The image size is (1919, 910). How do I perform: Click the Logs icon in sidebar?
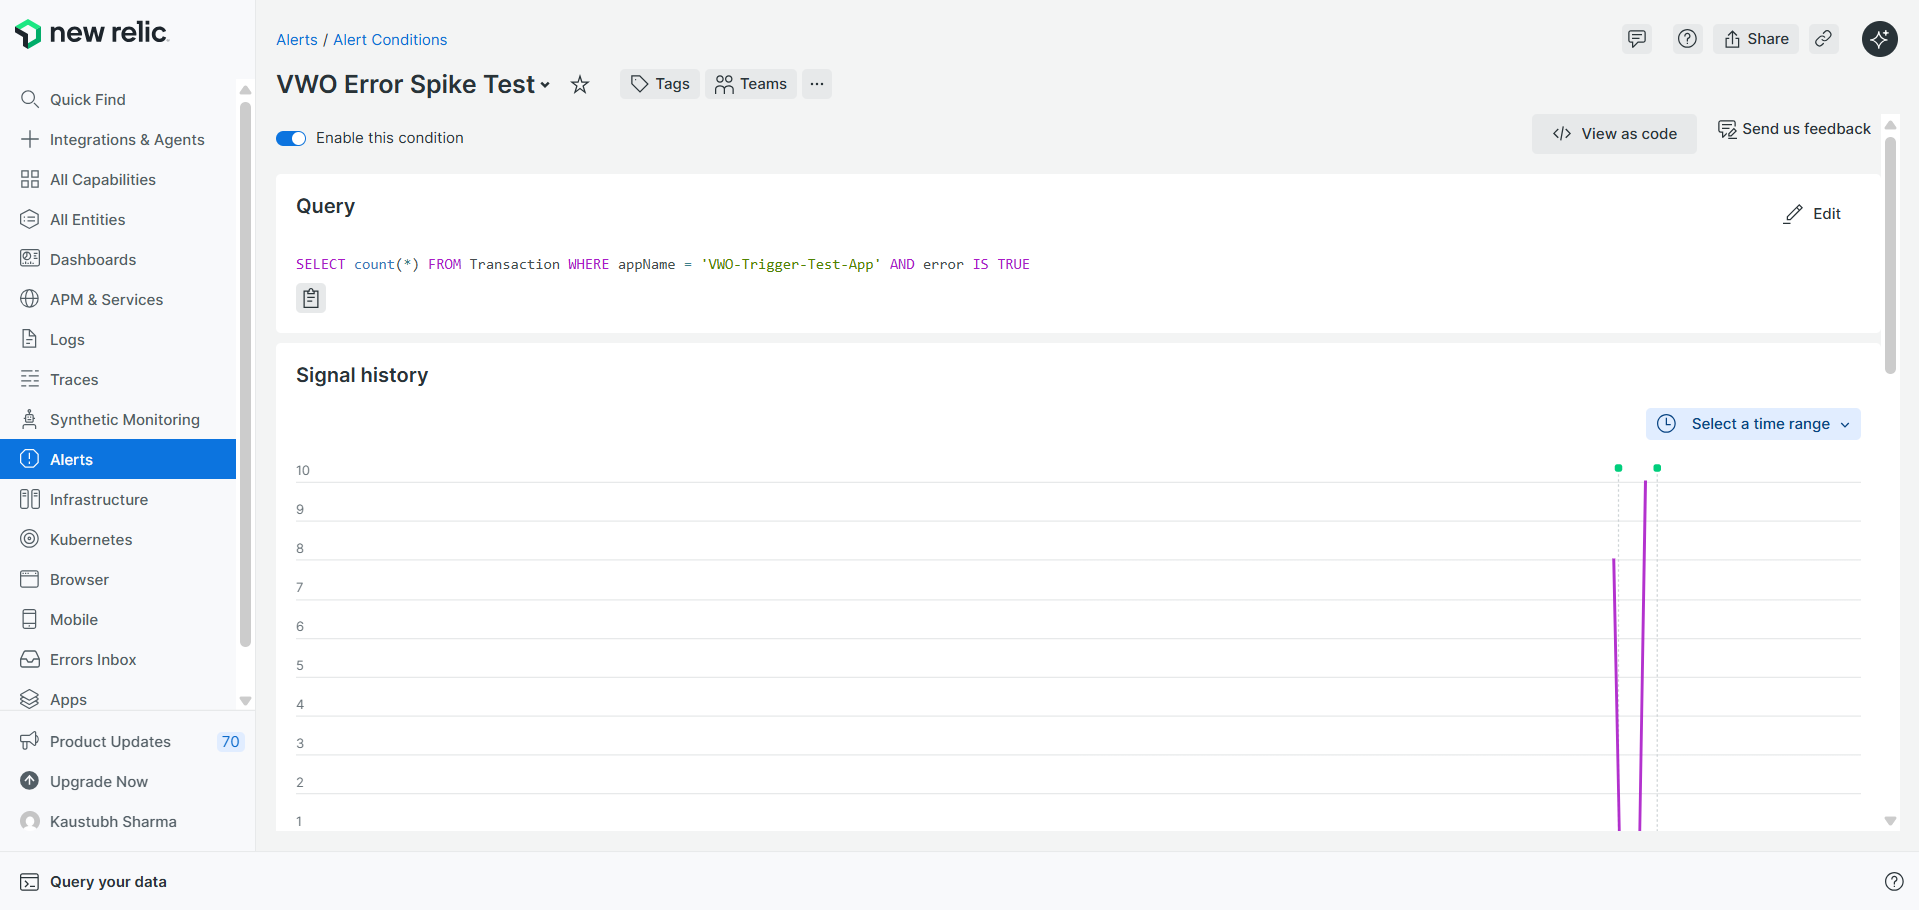pyautogui.click(x=30, y=339)
